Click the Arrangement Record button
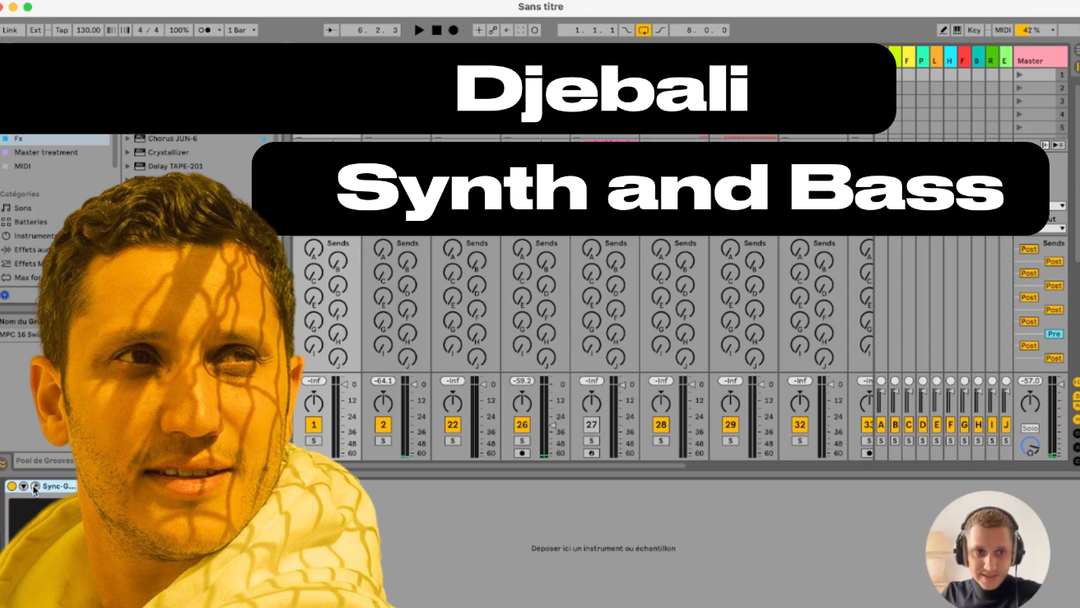1080x608 pixels. (453, 30)
